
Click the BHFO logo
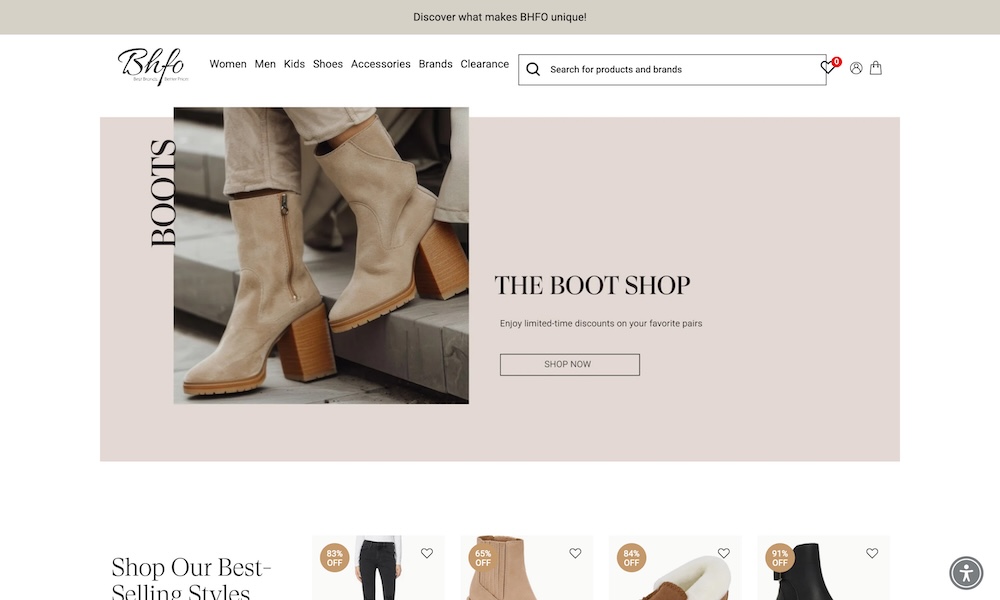coord(152,65)
